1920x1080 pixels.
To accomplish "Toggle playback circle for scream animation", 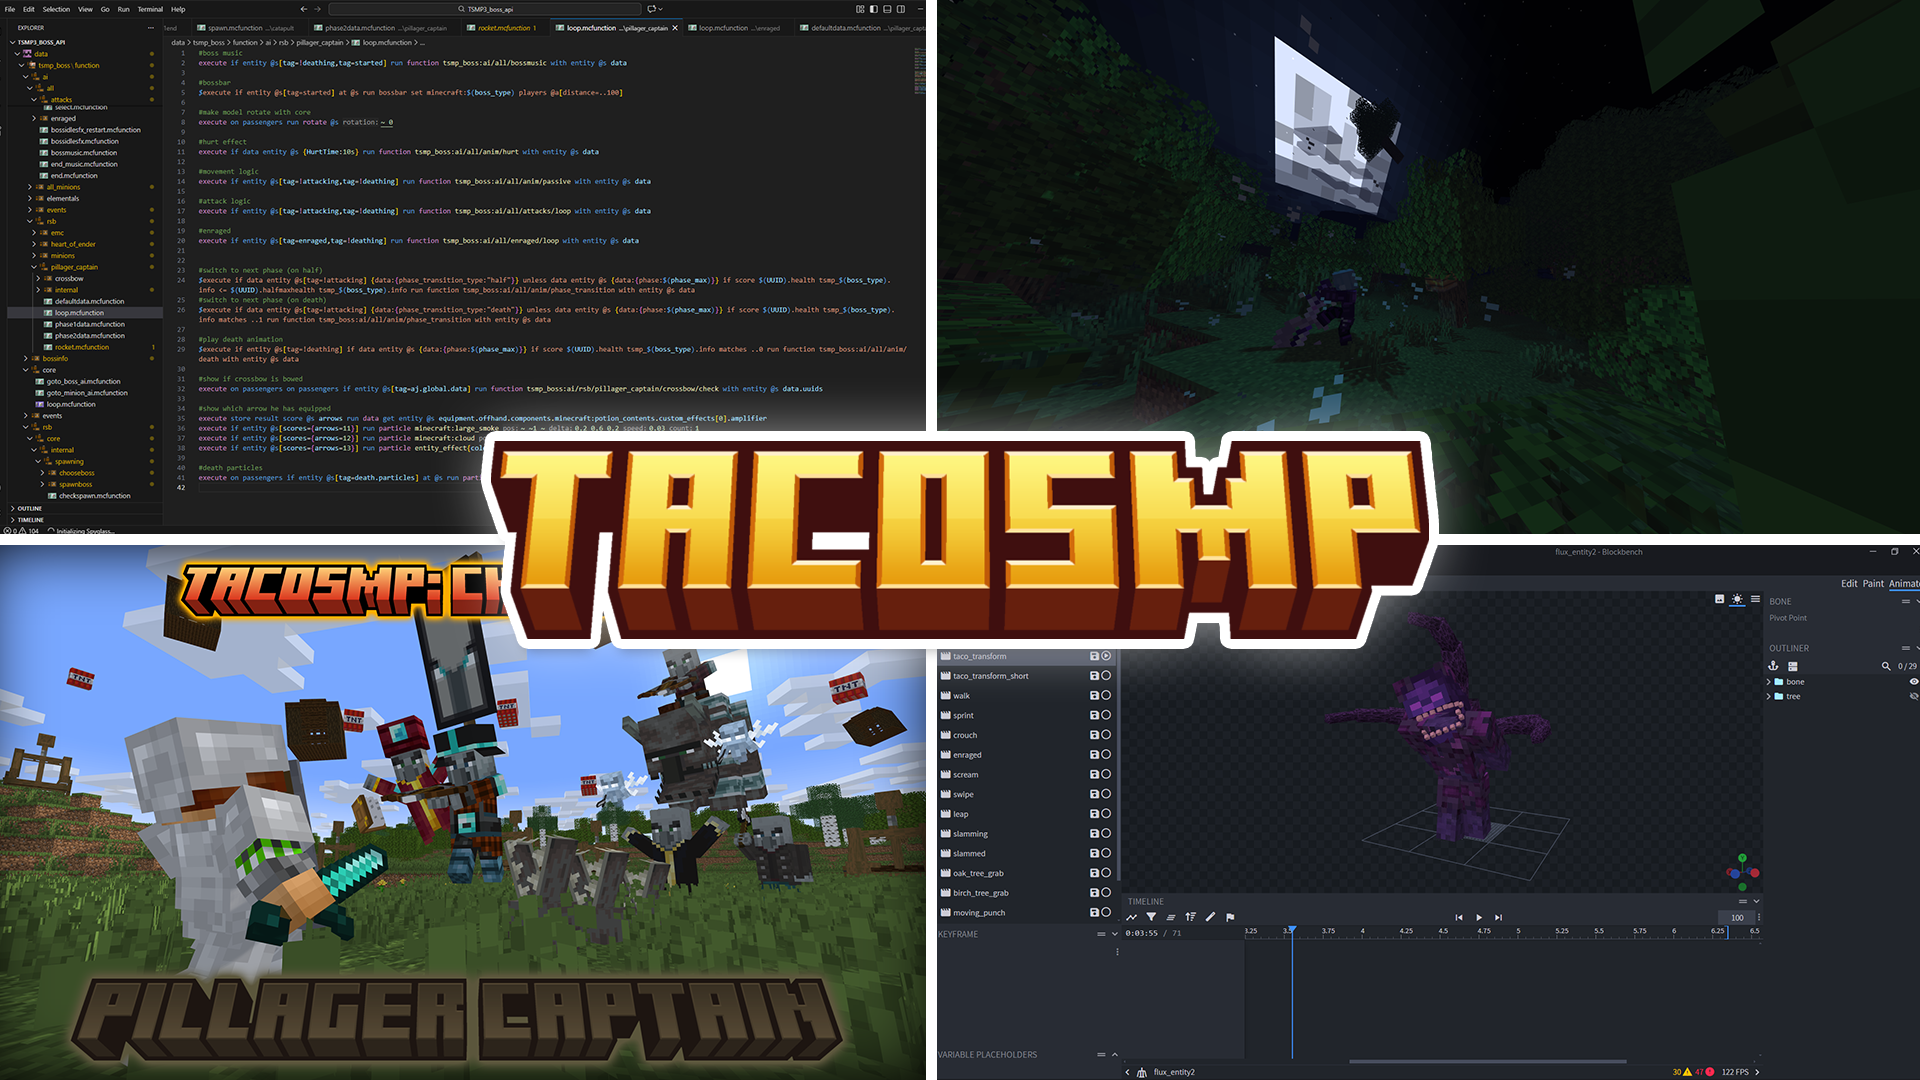I will click(x=1106, y=774).
